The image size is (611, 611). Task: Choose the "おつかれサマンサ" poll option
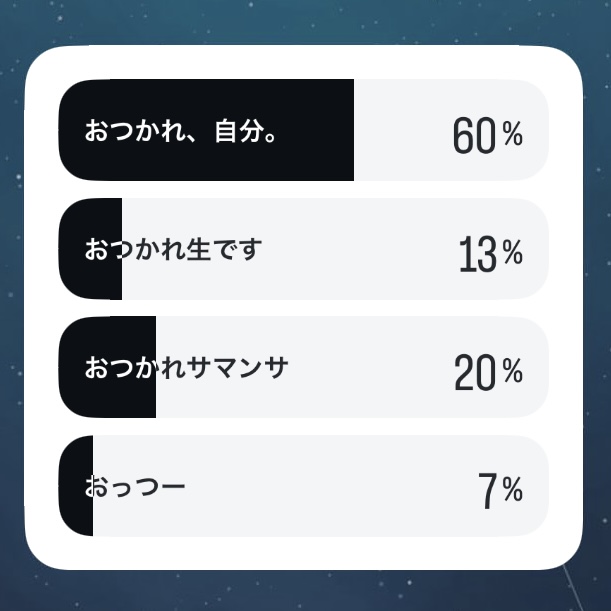(187, 368)
